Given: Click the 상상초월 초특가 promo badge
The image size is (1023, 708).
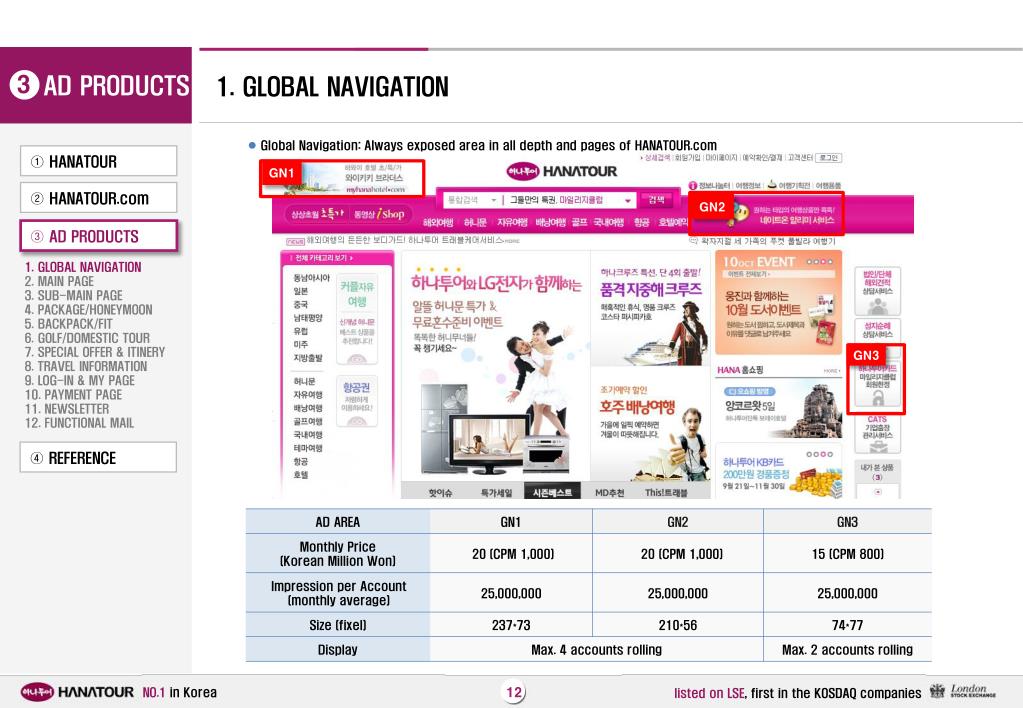Looking at the screenshot, I should (317, 213).
